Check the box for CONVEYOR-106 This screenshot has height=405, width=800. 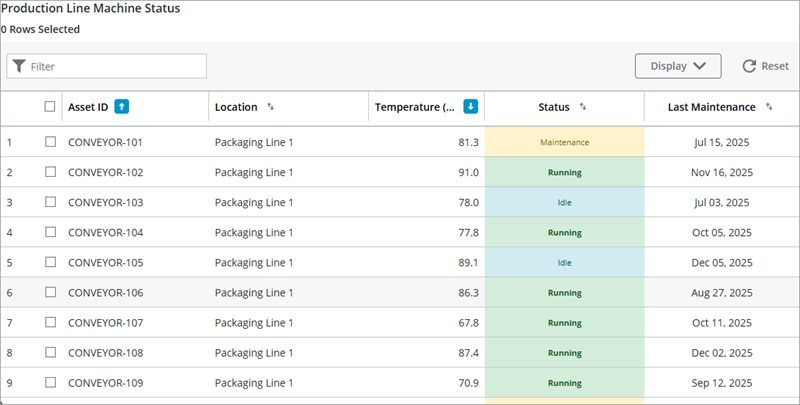point(50,292)
